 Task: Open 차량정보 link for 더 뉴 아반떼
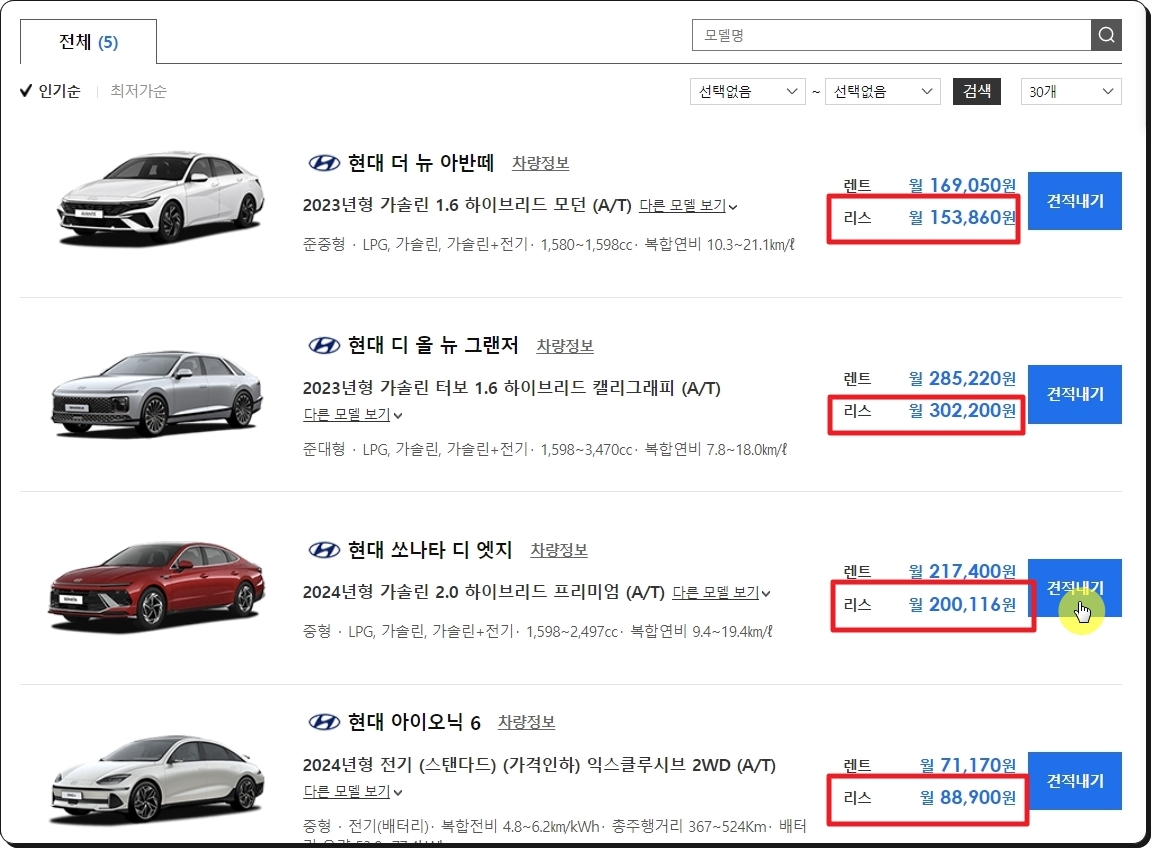pos(540,163)
